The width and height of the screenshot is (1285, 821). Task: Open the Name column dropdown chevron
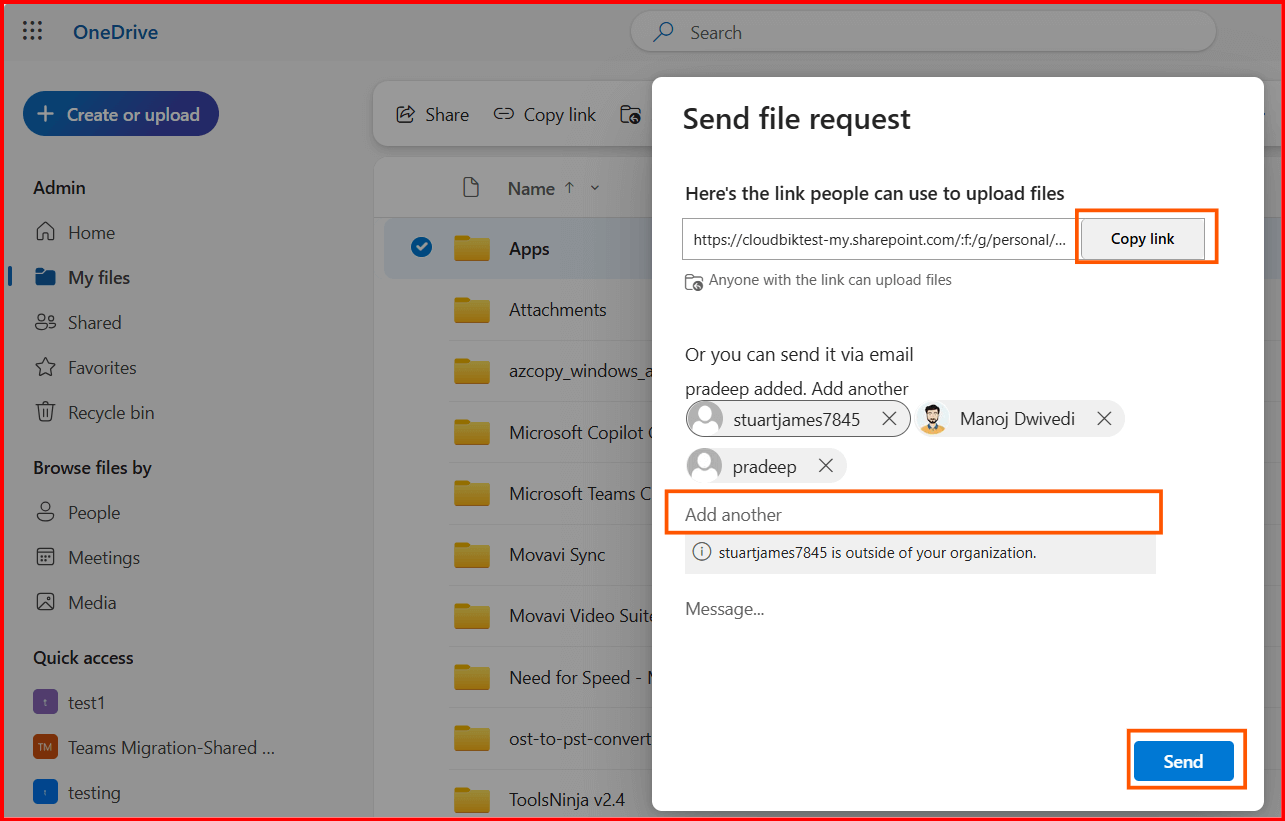[x=595, y=188]
